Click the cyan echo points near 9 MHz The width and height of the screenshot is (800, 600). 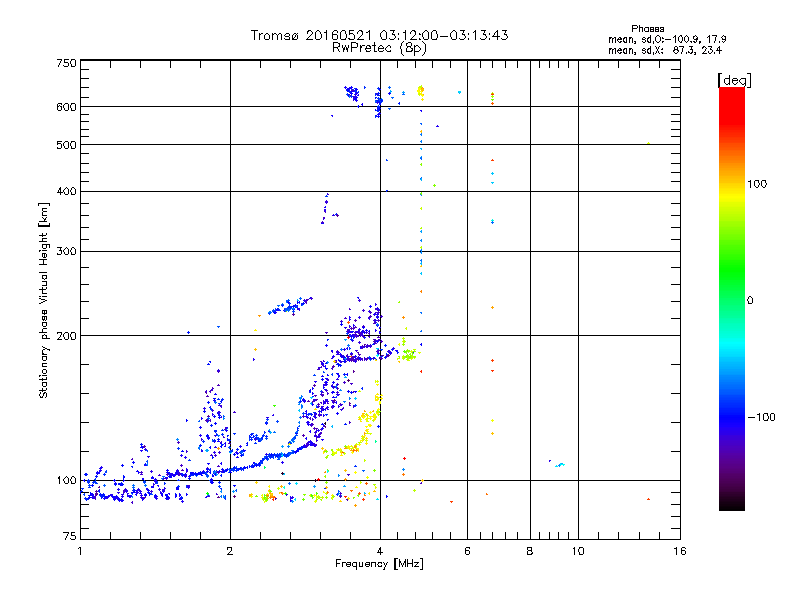[x=560, y=465]
